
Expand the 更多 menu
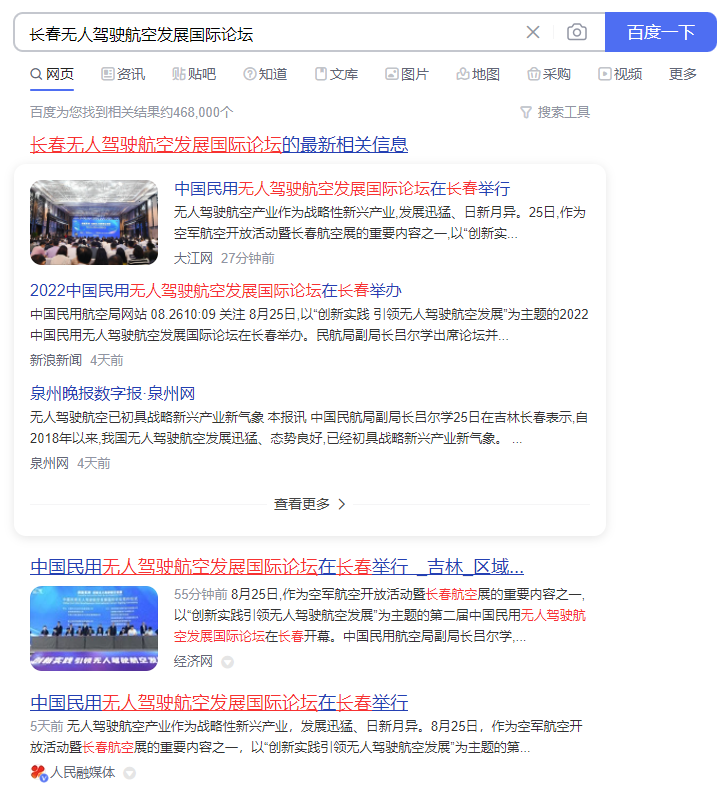pyautogui.click(x=683, y=75)
